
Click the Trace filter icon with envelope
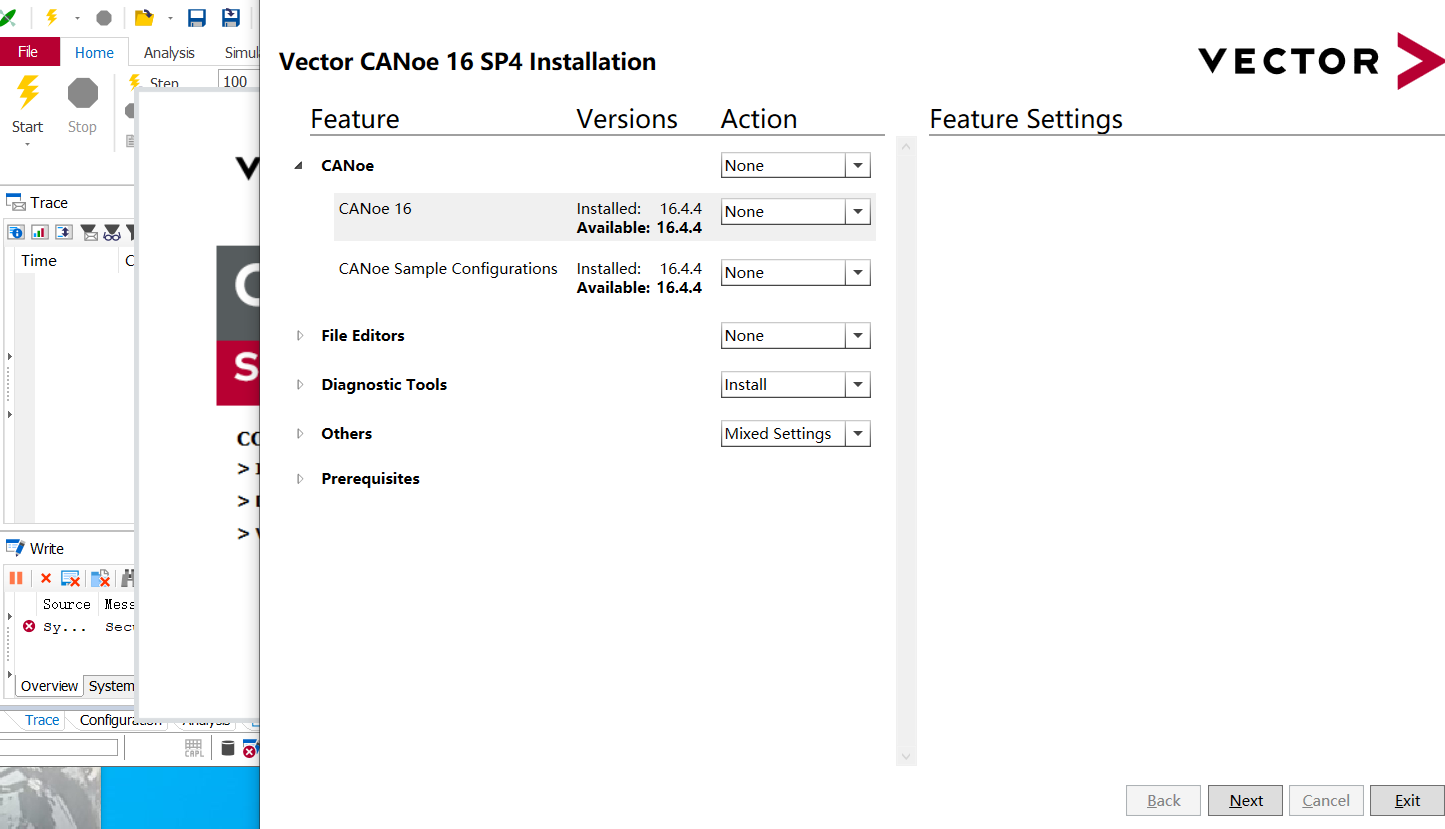click(90, 232)
